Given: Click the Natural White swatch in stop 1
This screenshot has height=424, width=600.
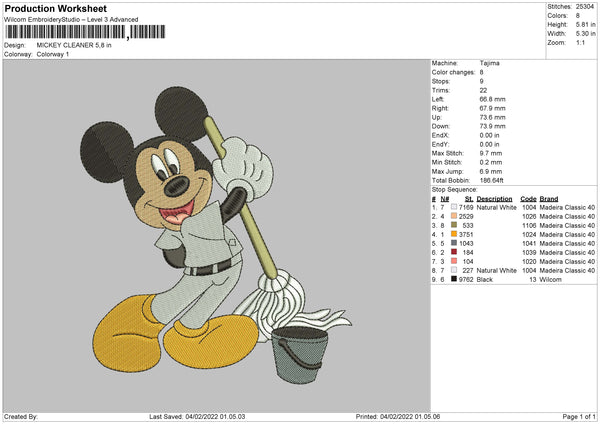Looking at the screenshot, I should (454, 207).
